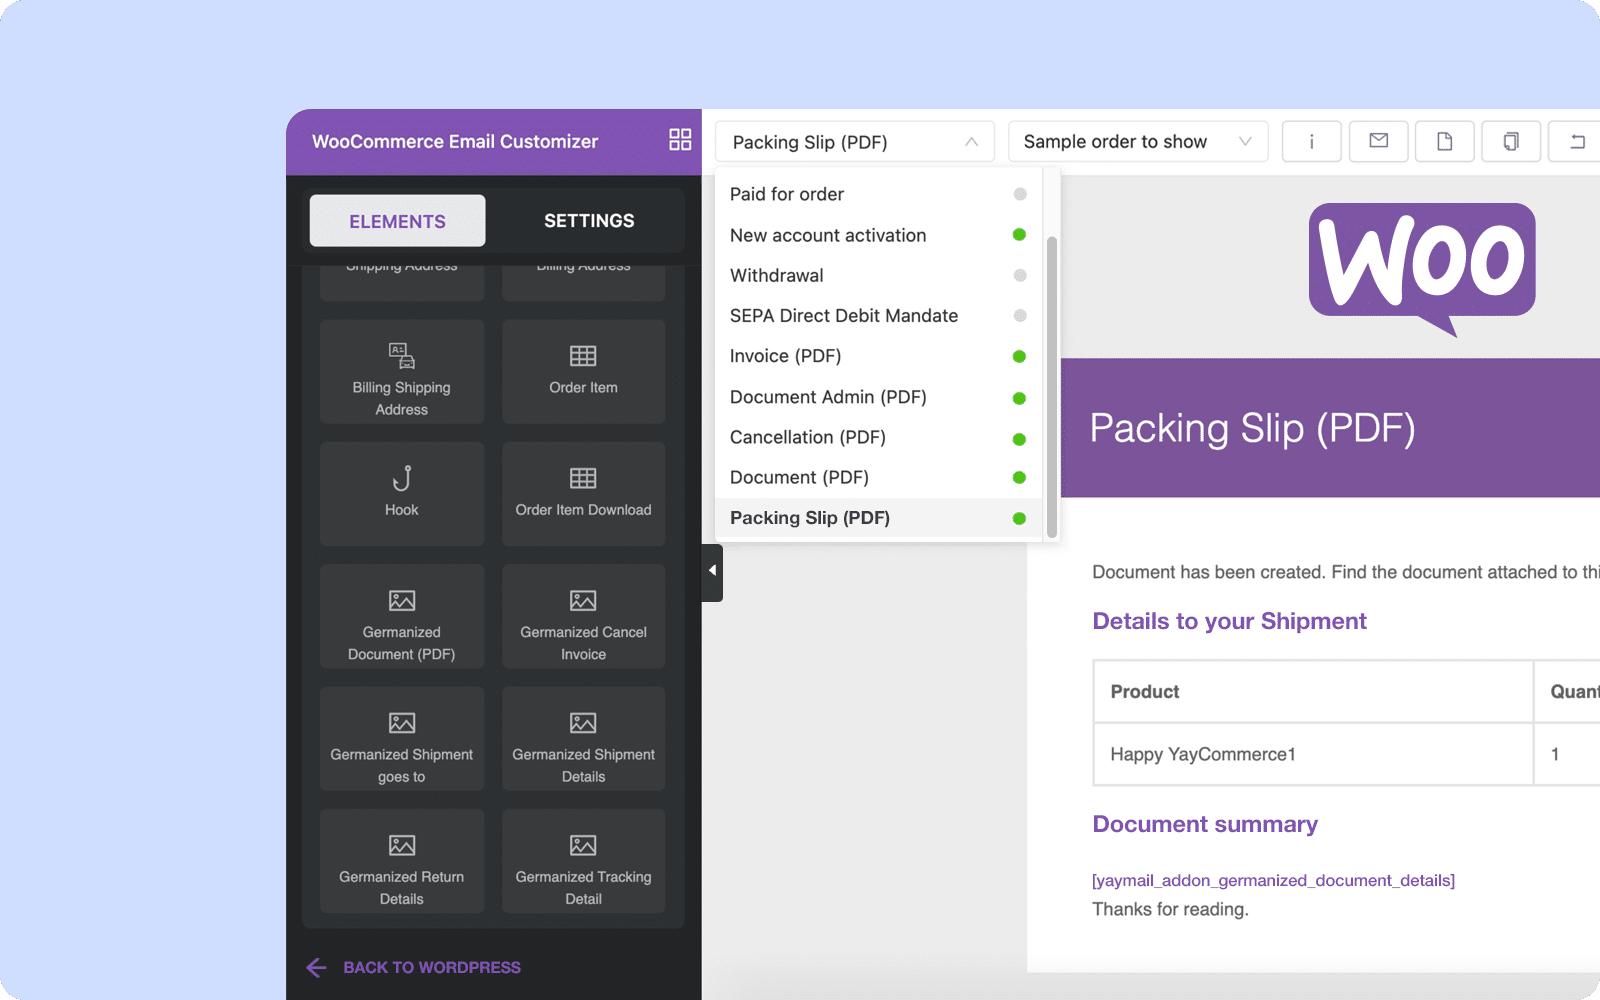Select Cancellation (PDF) template

click(878, 437)
